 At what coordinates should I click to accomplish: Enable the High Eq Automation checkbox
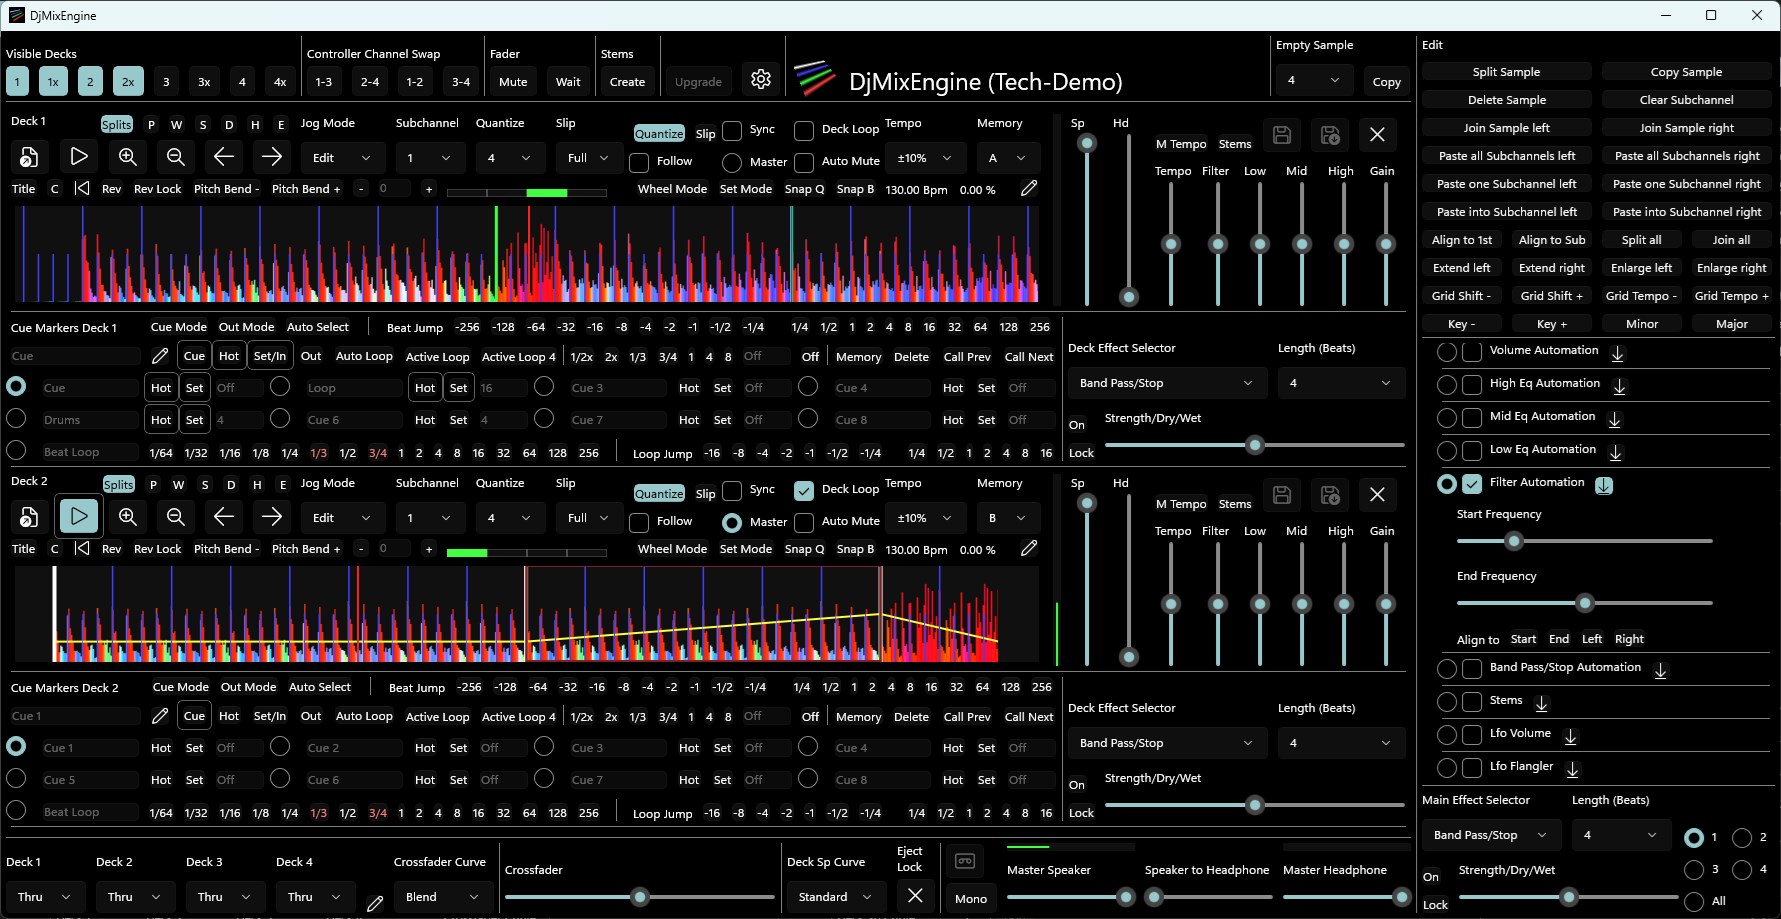tap(1472, 384)
